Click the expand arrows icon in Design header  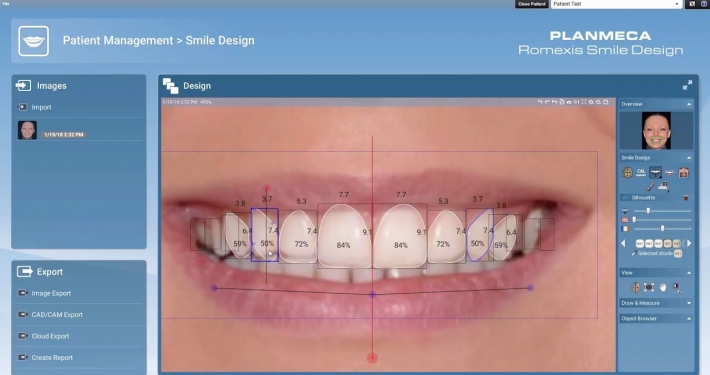[687, 85]
